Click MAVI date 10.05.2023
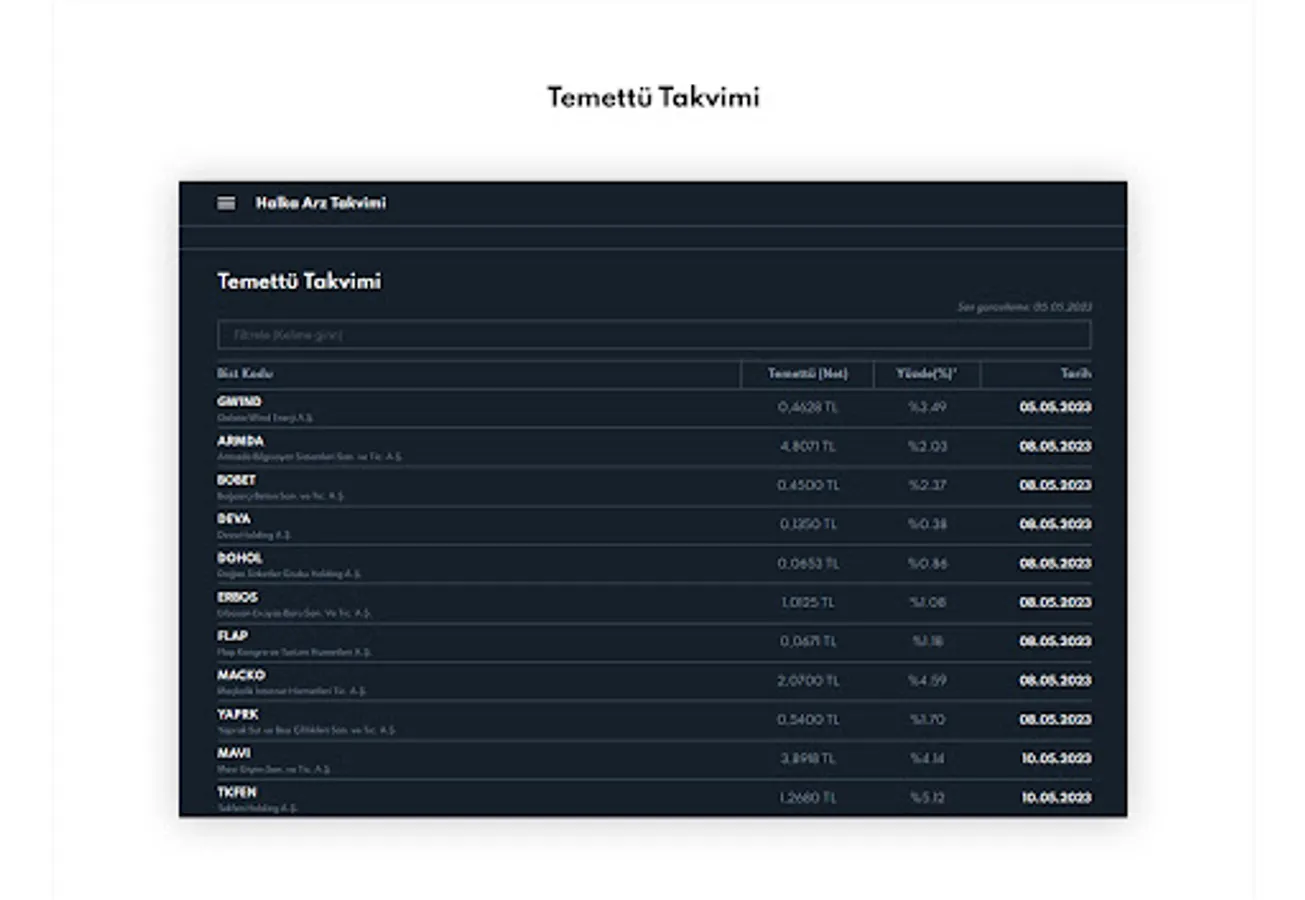The image size is (1305, 900). tap(1056, 759)
